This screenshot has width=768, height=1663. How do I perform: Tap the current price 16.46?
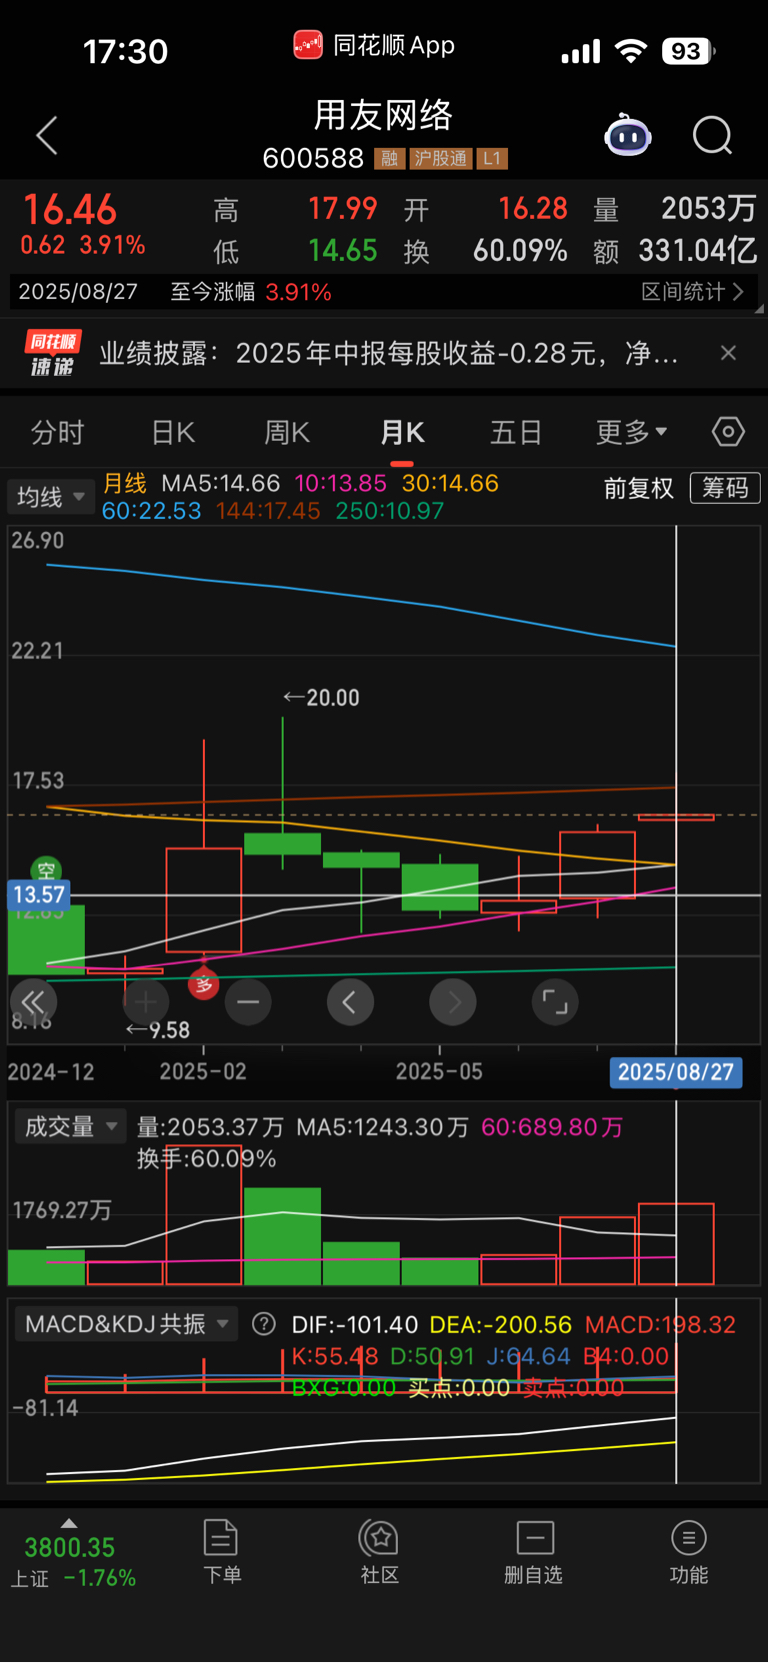point(70,210)
